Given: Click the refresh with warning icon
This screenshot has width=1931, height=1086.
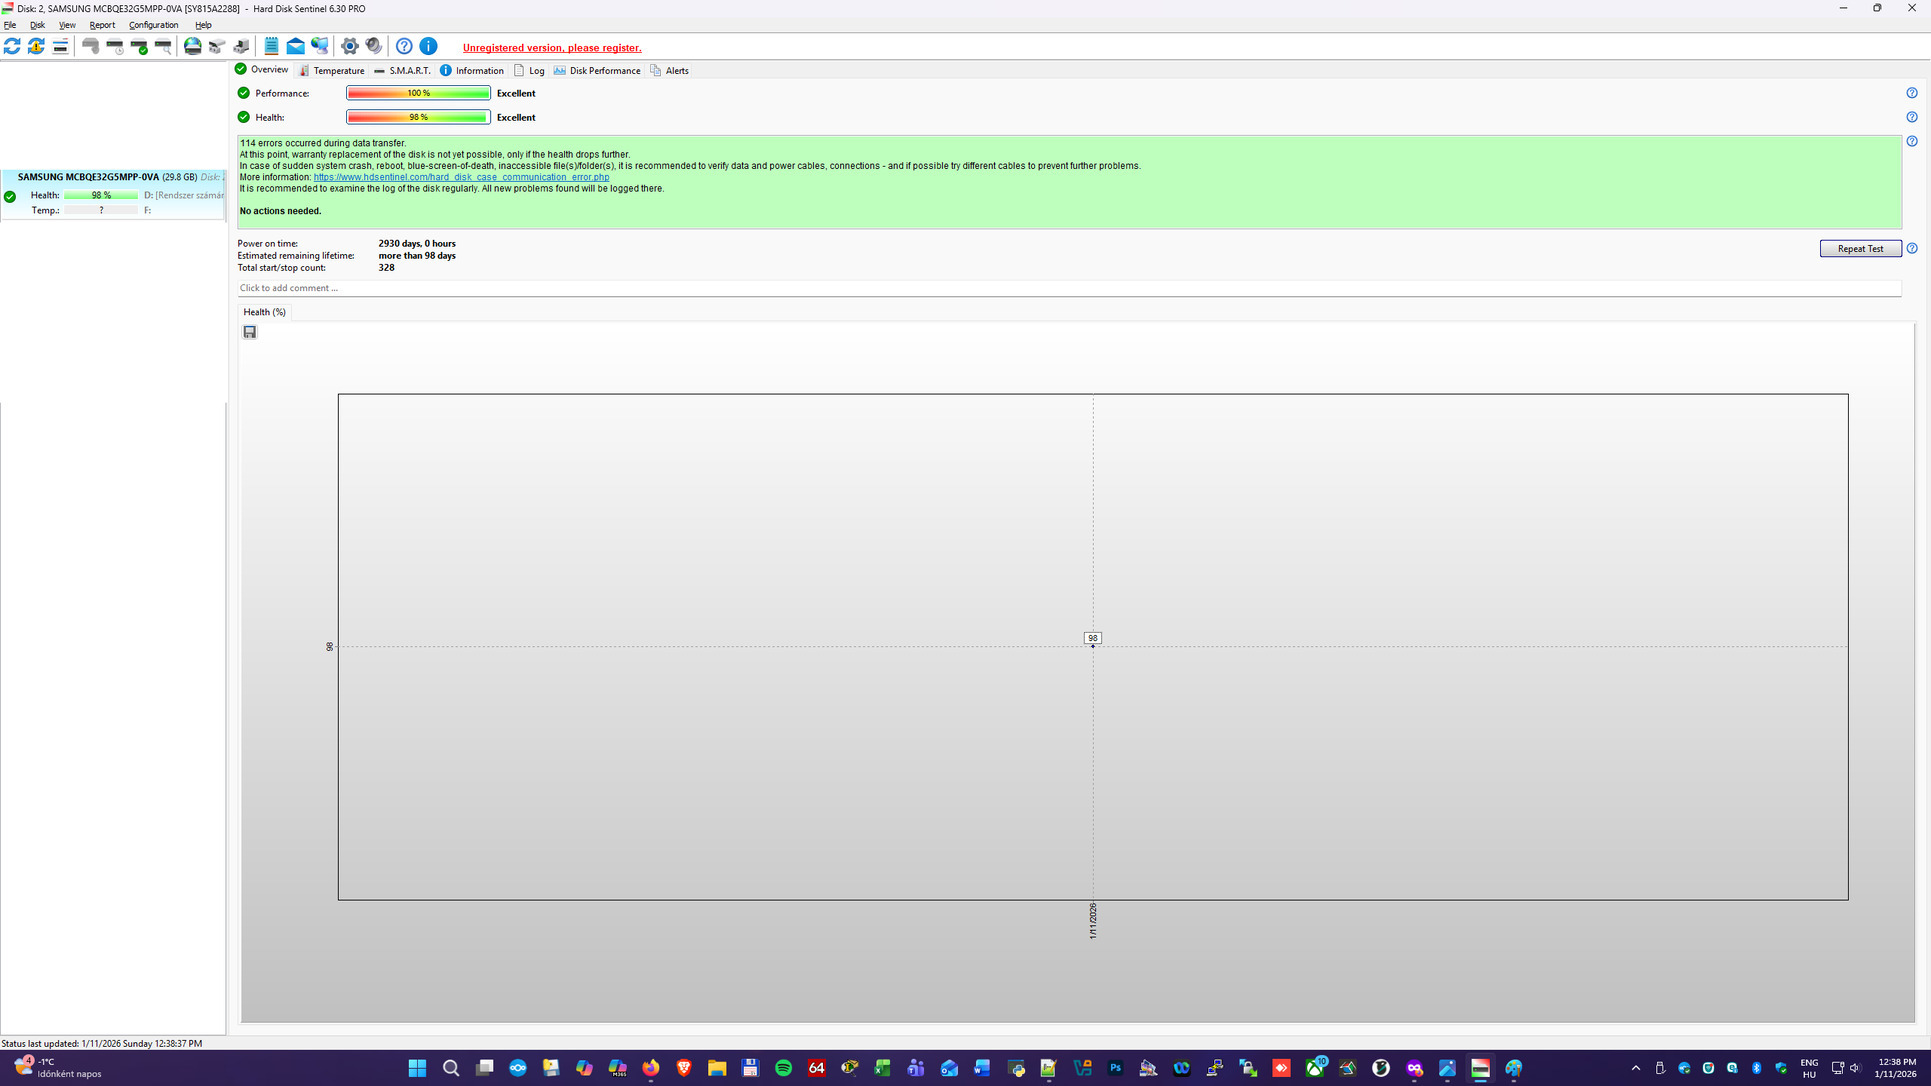Looking at the screenshot, I should click(x=36, y=46).
